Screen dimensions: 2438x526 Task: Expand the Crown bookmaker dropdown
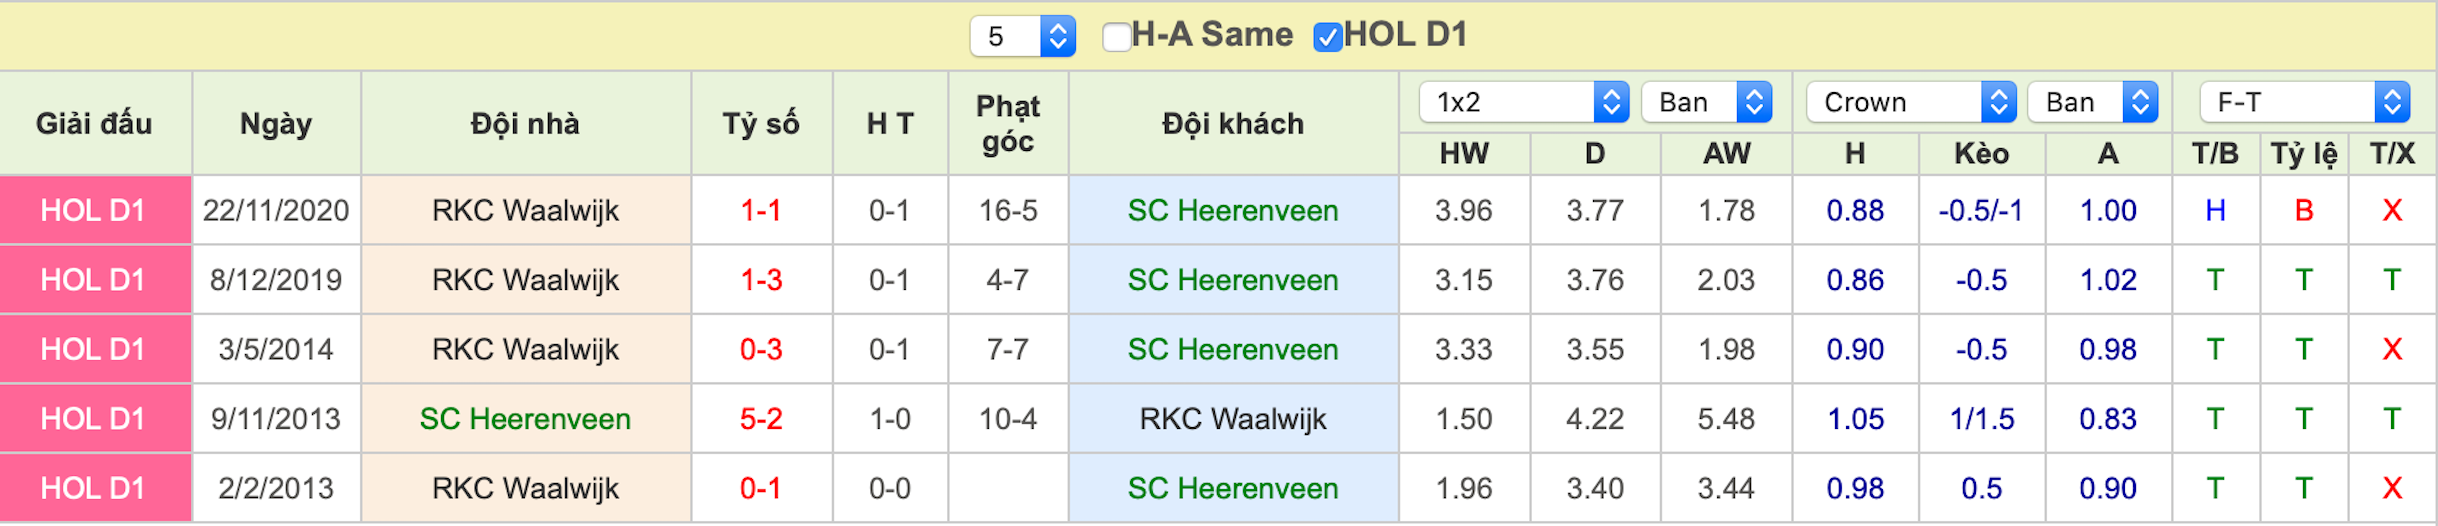1911,102
